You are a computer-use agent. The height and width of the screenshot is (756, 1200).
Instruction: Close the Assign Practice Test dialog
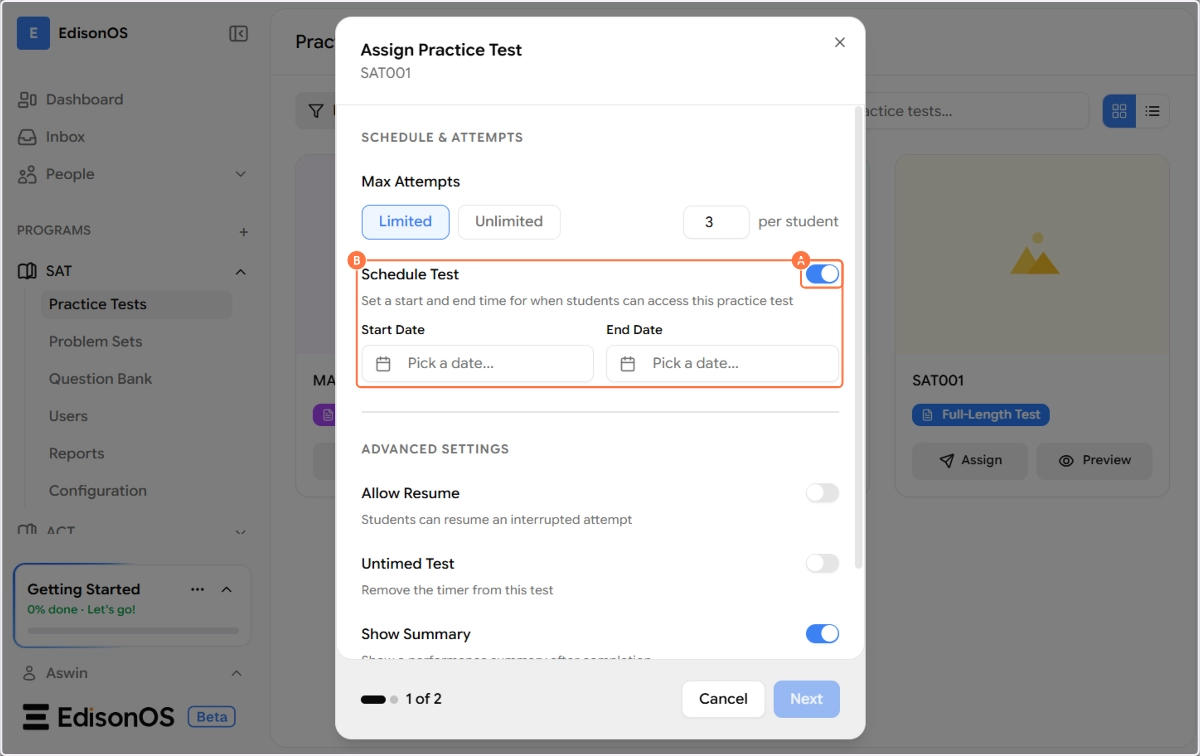click(x=839, y=42)
